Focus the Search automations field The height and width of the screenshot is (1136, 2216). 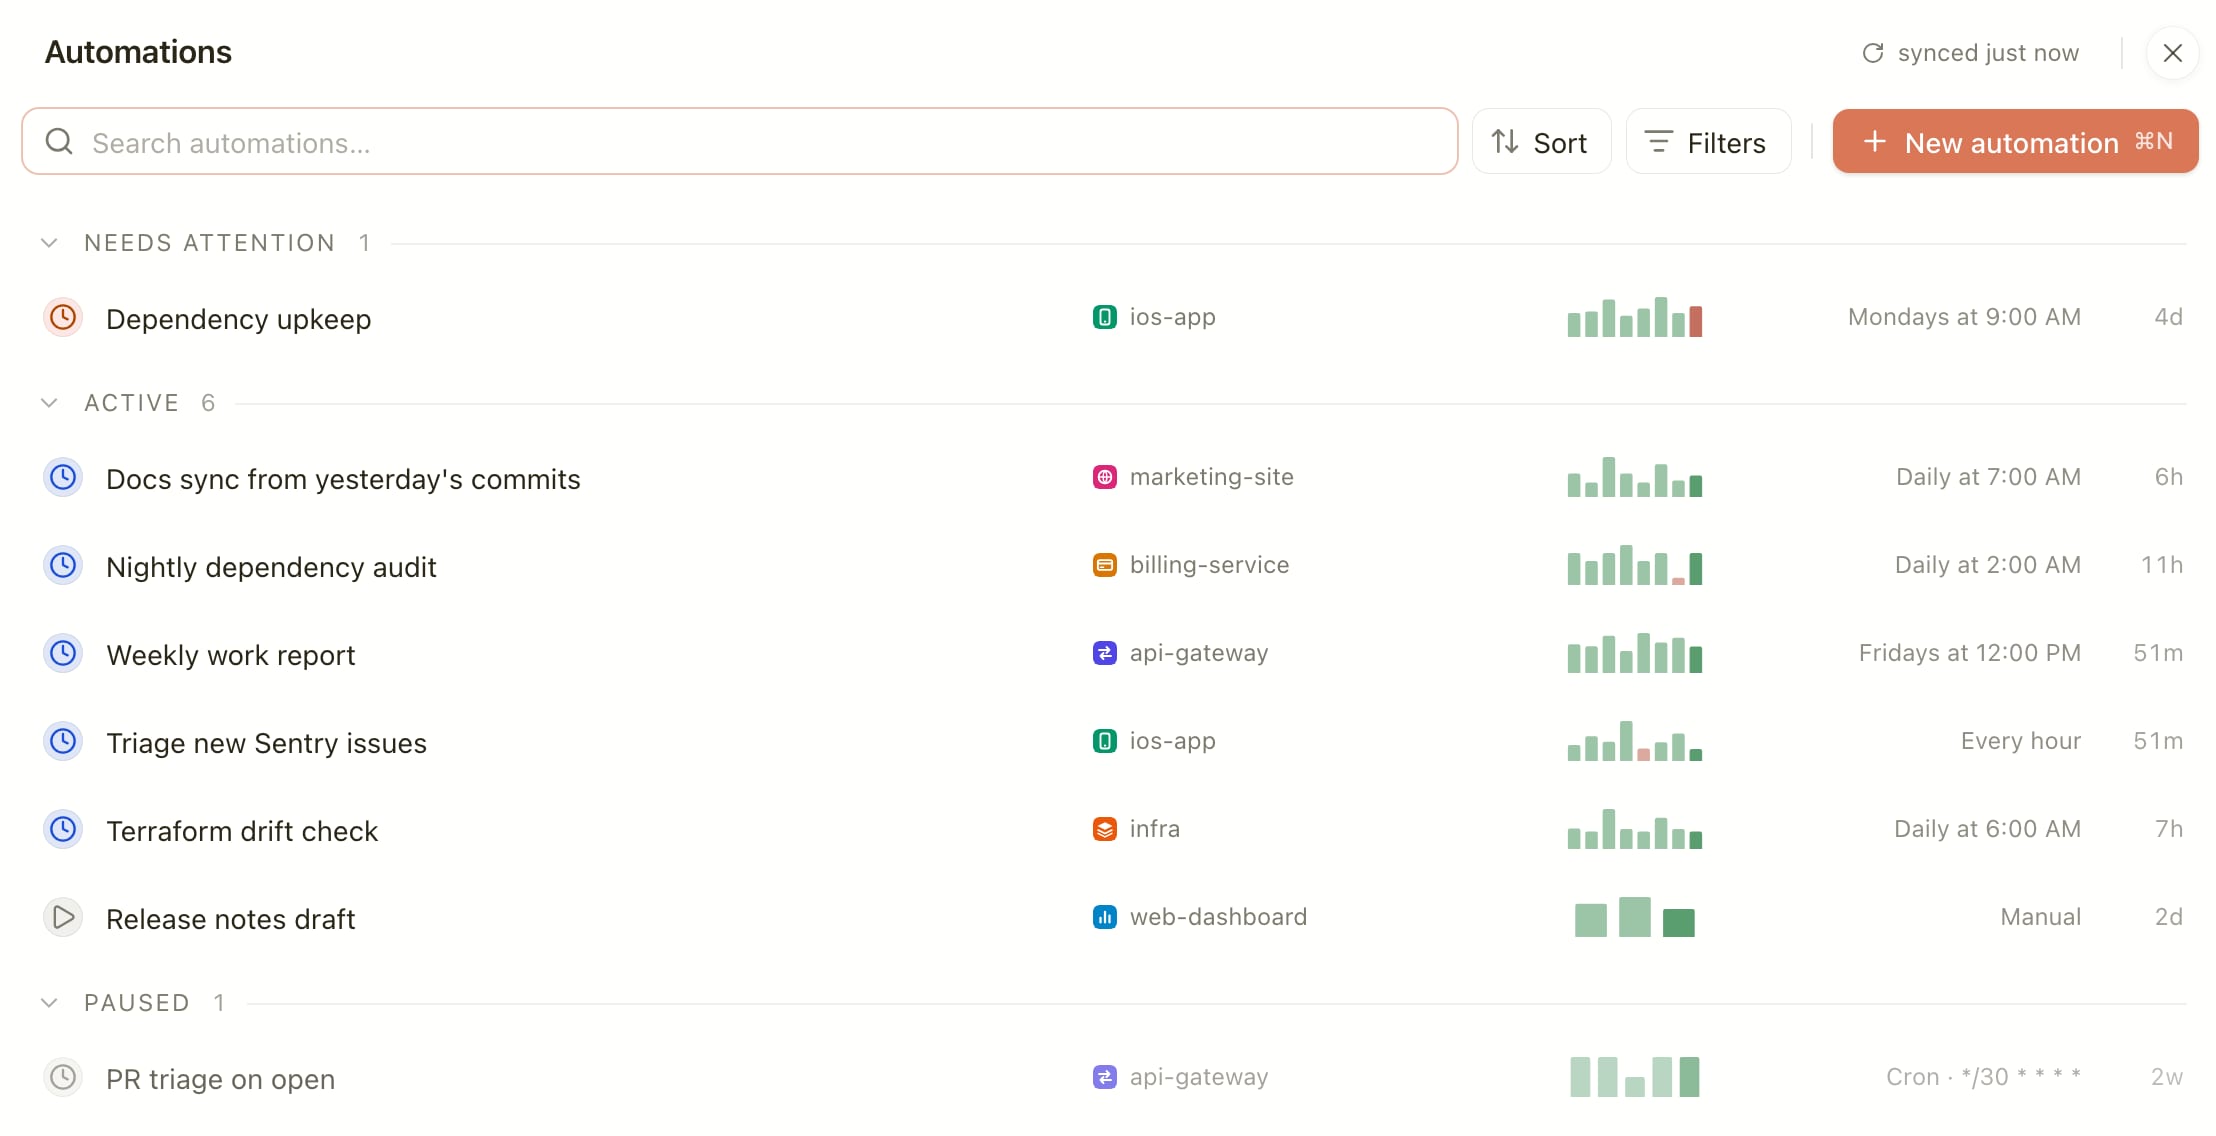point(739,142)
